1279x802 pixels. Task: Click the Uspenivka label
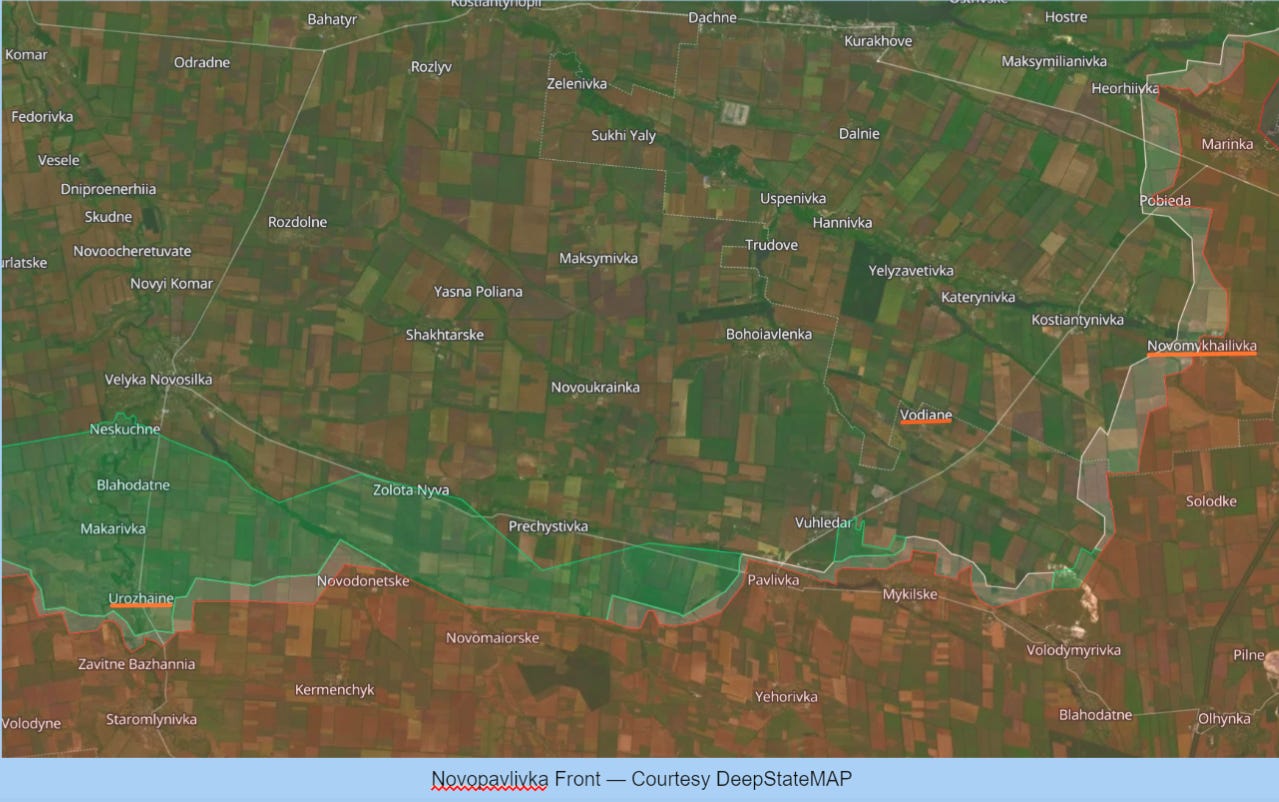pos(792,198)
